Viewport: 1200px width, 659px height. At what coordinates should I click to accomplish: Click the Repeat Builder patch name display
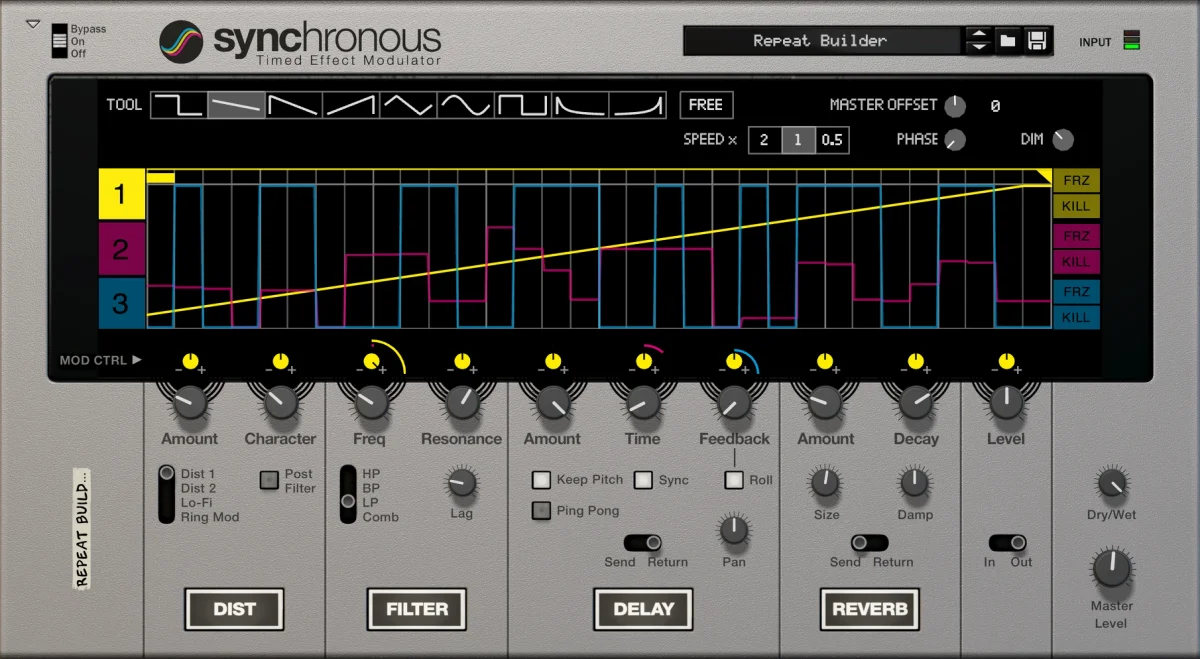pyautogui.click(x=821, y=41)
